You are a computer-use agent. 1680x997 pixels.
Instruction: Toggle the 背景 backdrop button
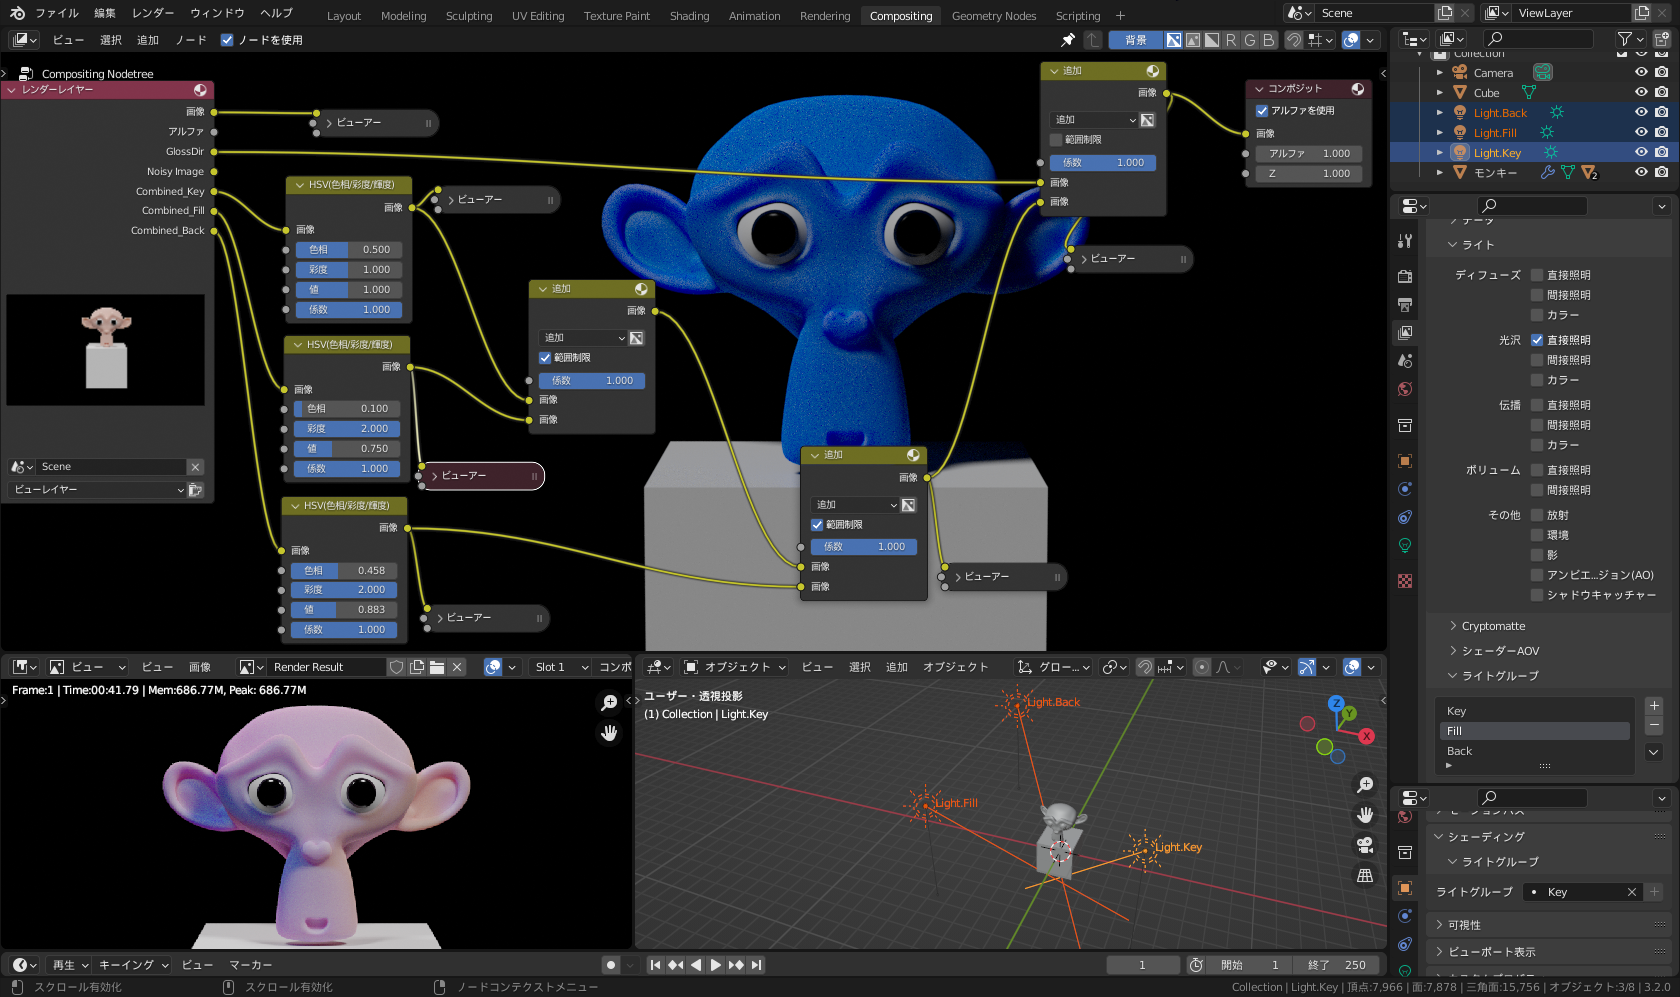(1136, 40)
